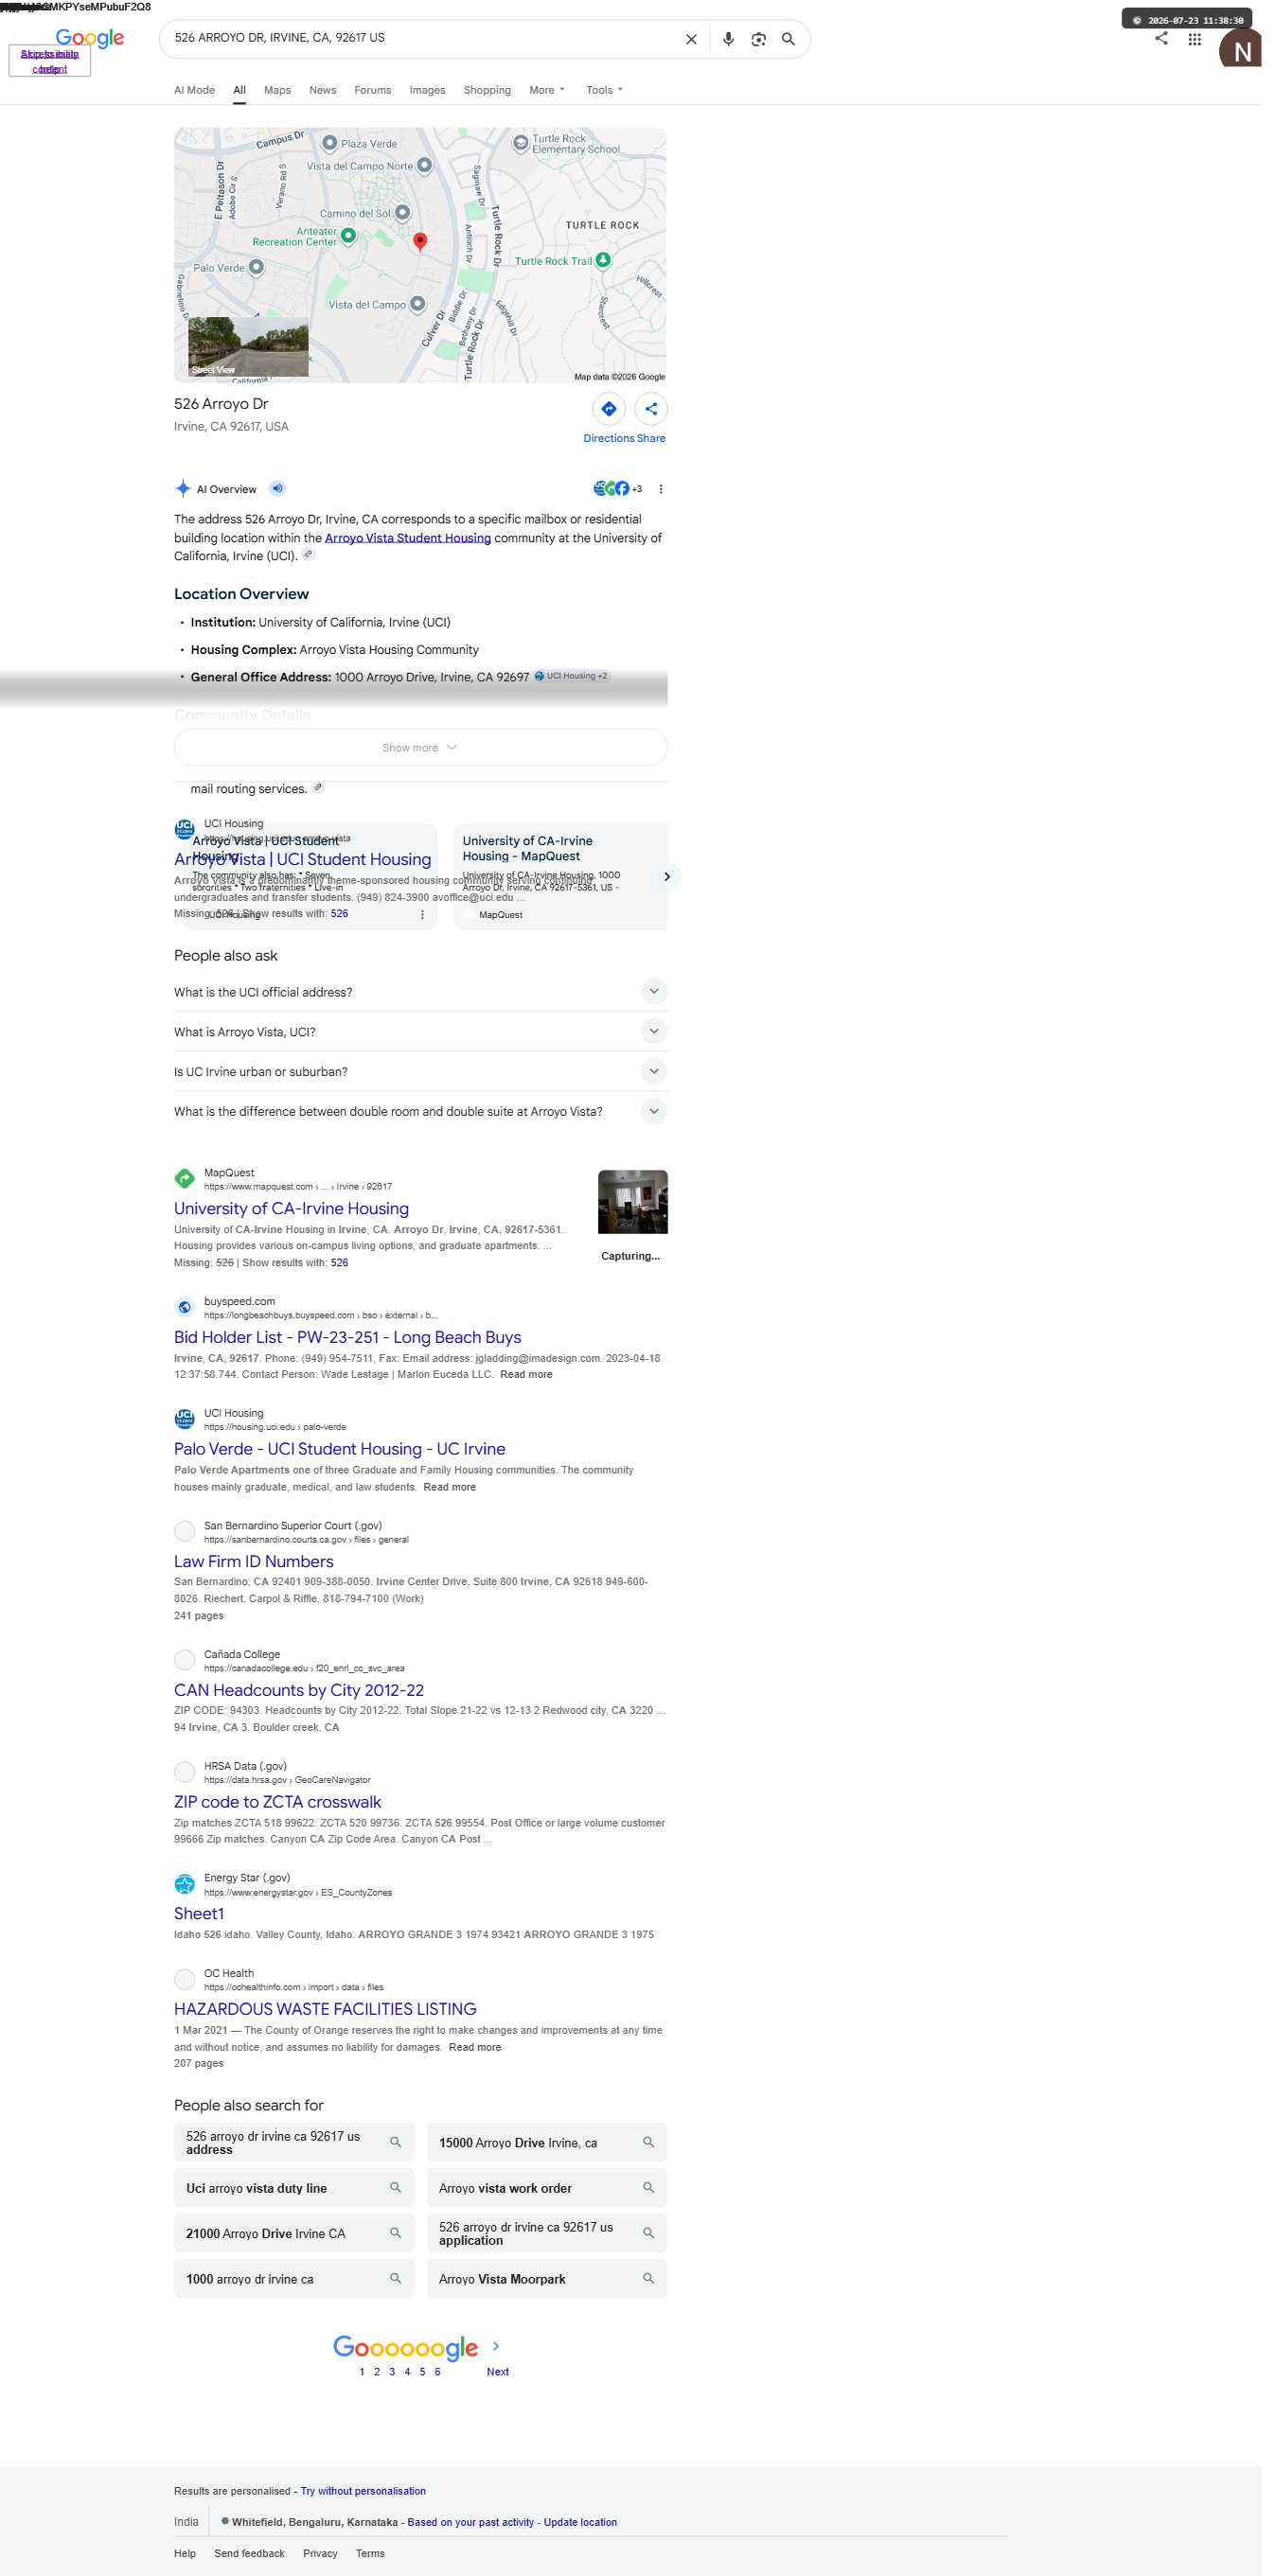Go to next results page arrow
The height and width of the screenshot is (2576, 1276).
495,2345
